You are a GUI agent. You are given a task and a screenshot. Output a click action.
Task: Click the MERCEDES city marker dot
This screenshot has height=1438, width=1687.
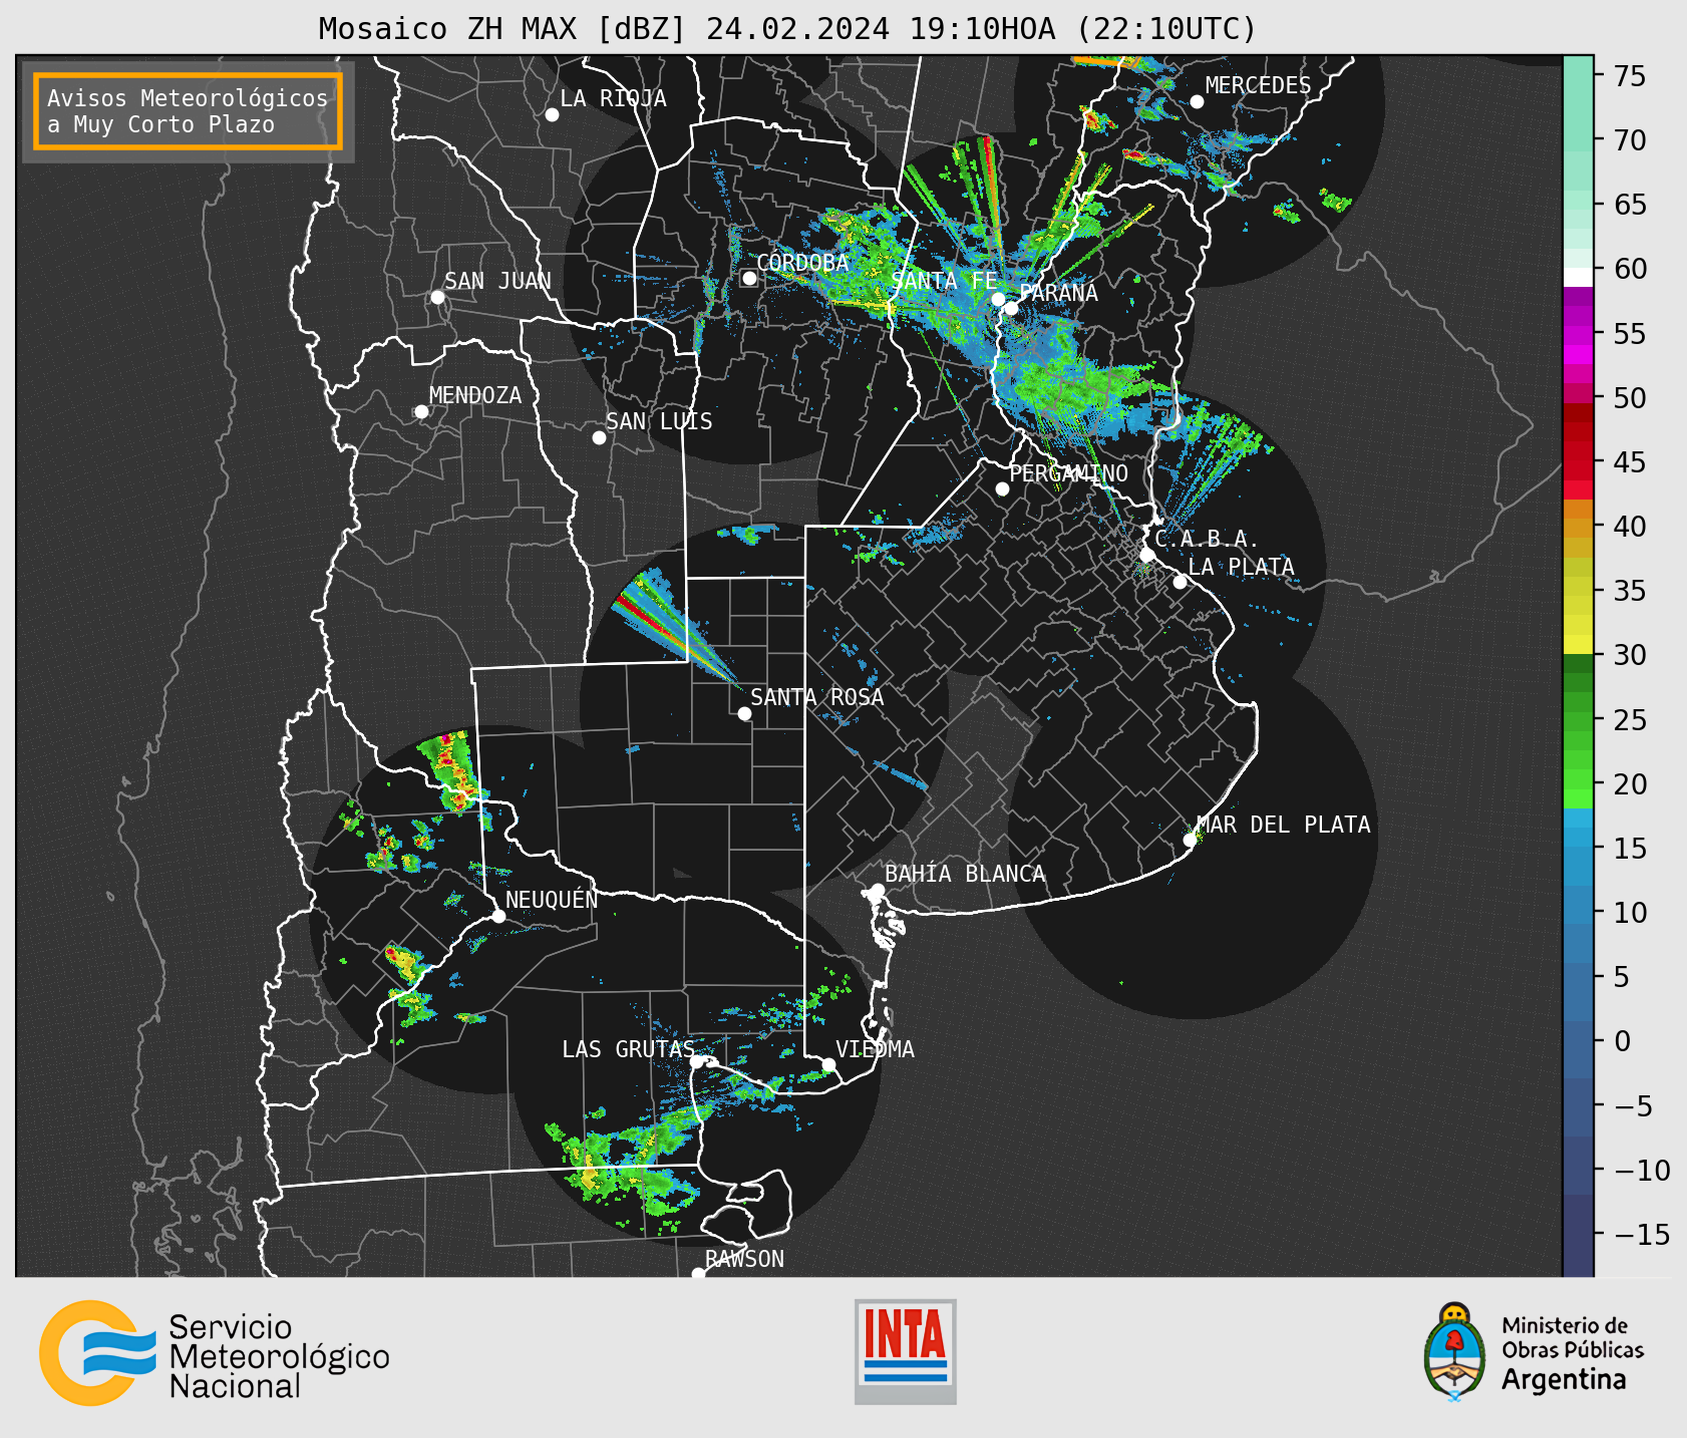[1197, 102]
